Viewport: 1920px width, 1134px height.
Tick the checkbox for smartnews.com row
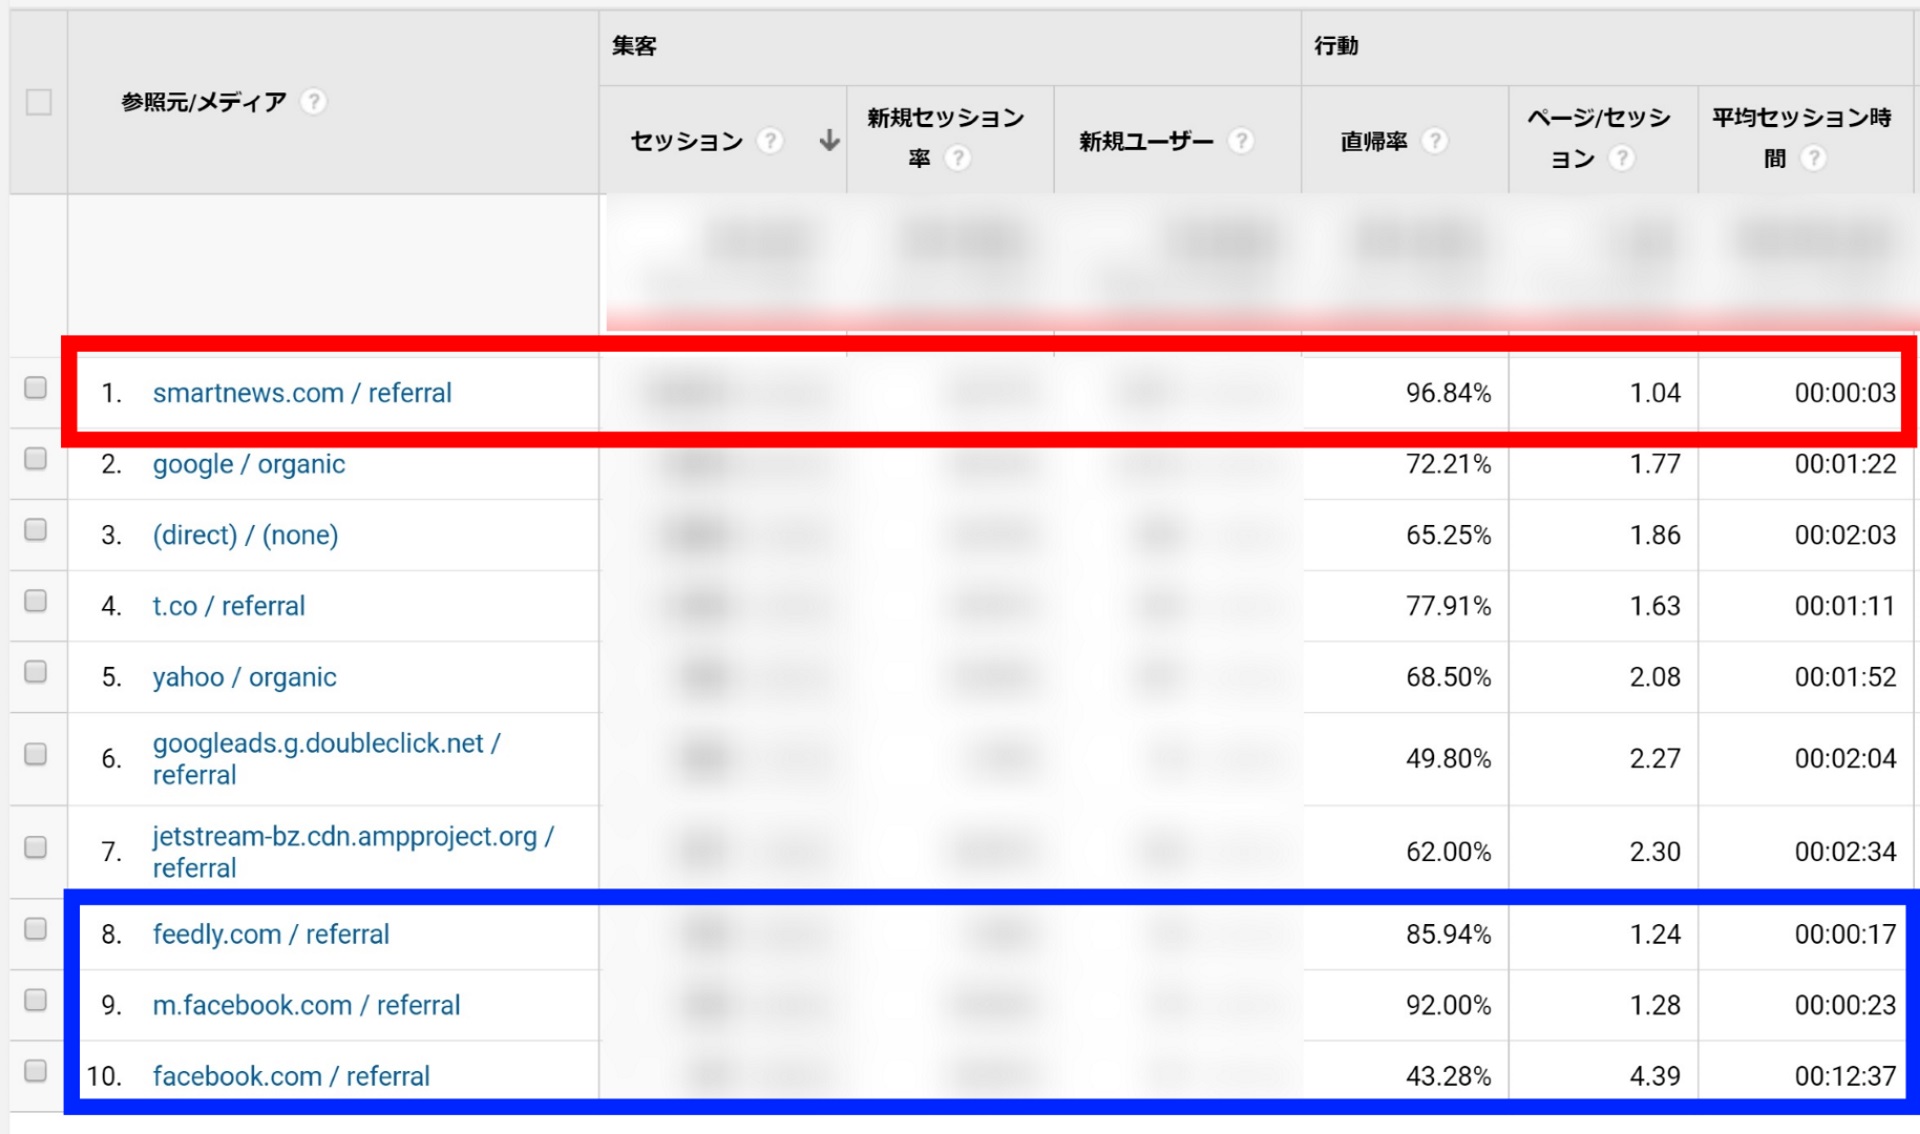point(36,388)
